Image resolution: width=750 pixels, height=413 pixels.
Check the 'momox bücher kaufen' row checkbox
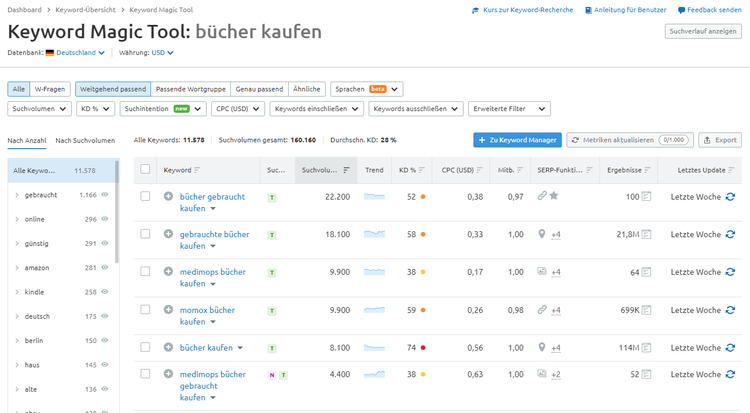(145, 310)
